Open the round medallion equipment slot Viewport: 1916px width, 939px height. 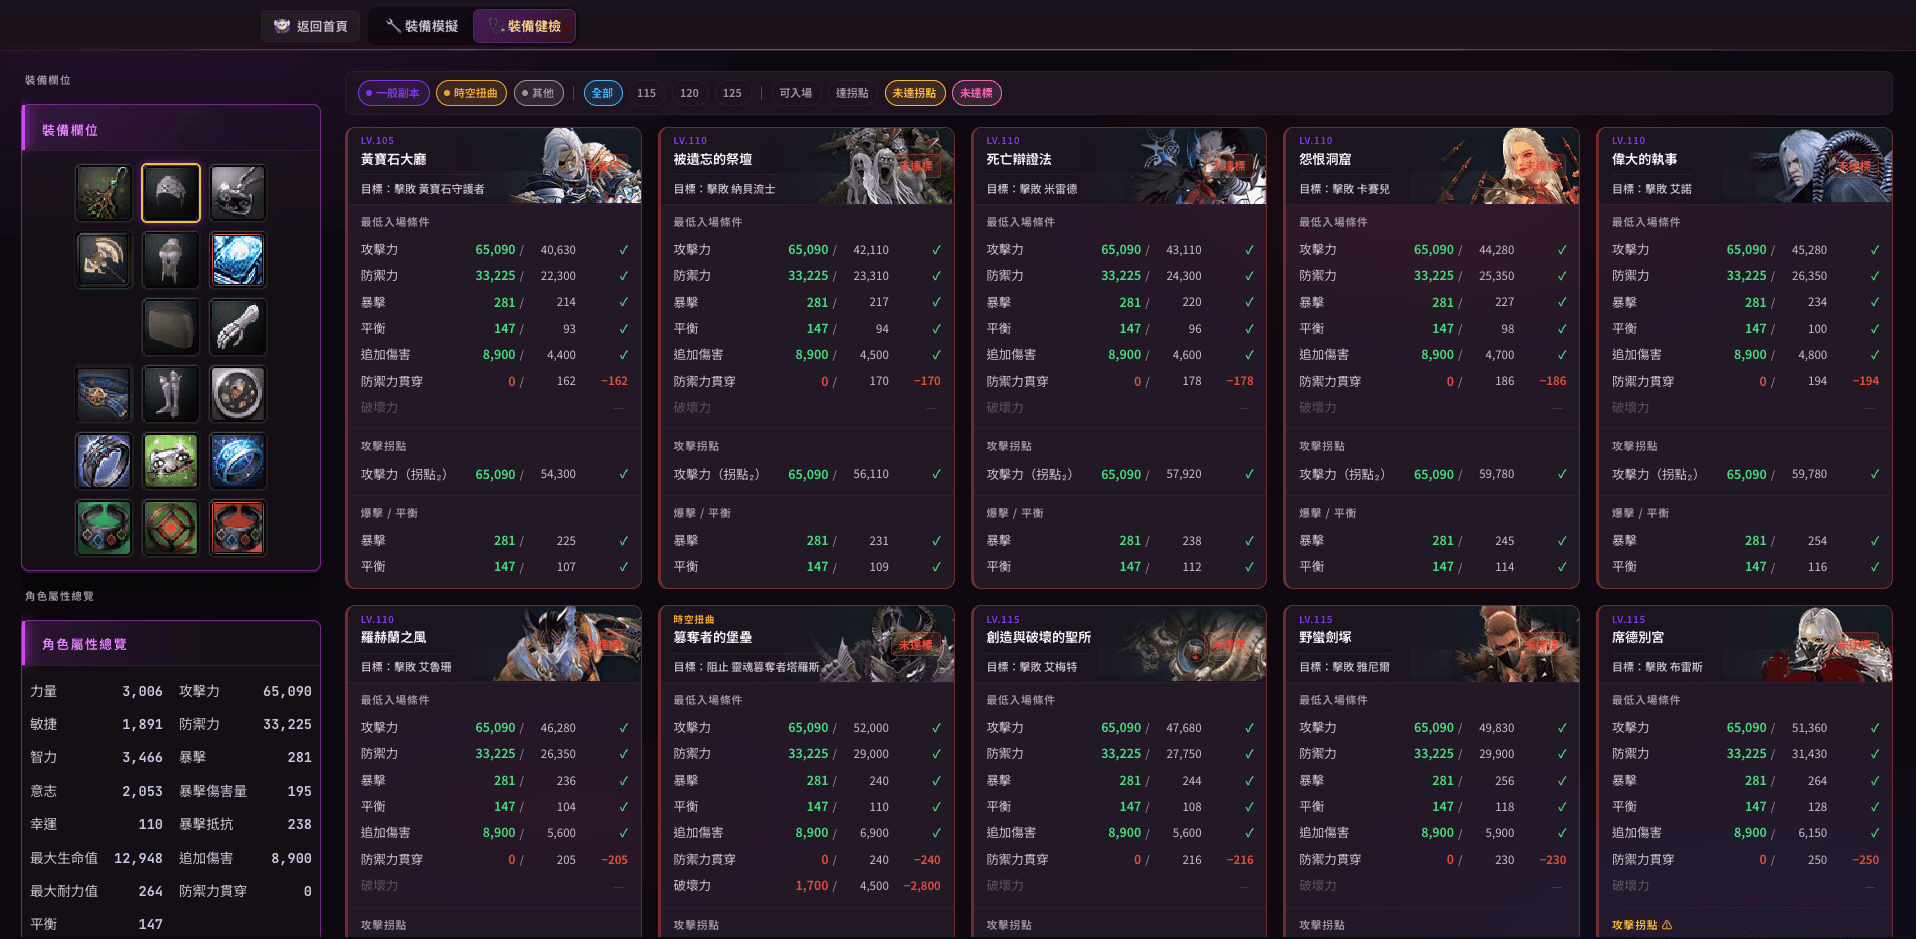click(238, 394)
